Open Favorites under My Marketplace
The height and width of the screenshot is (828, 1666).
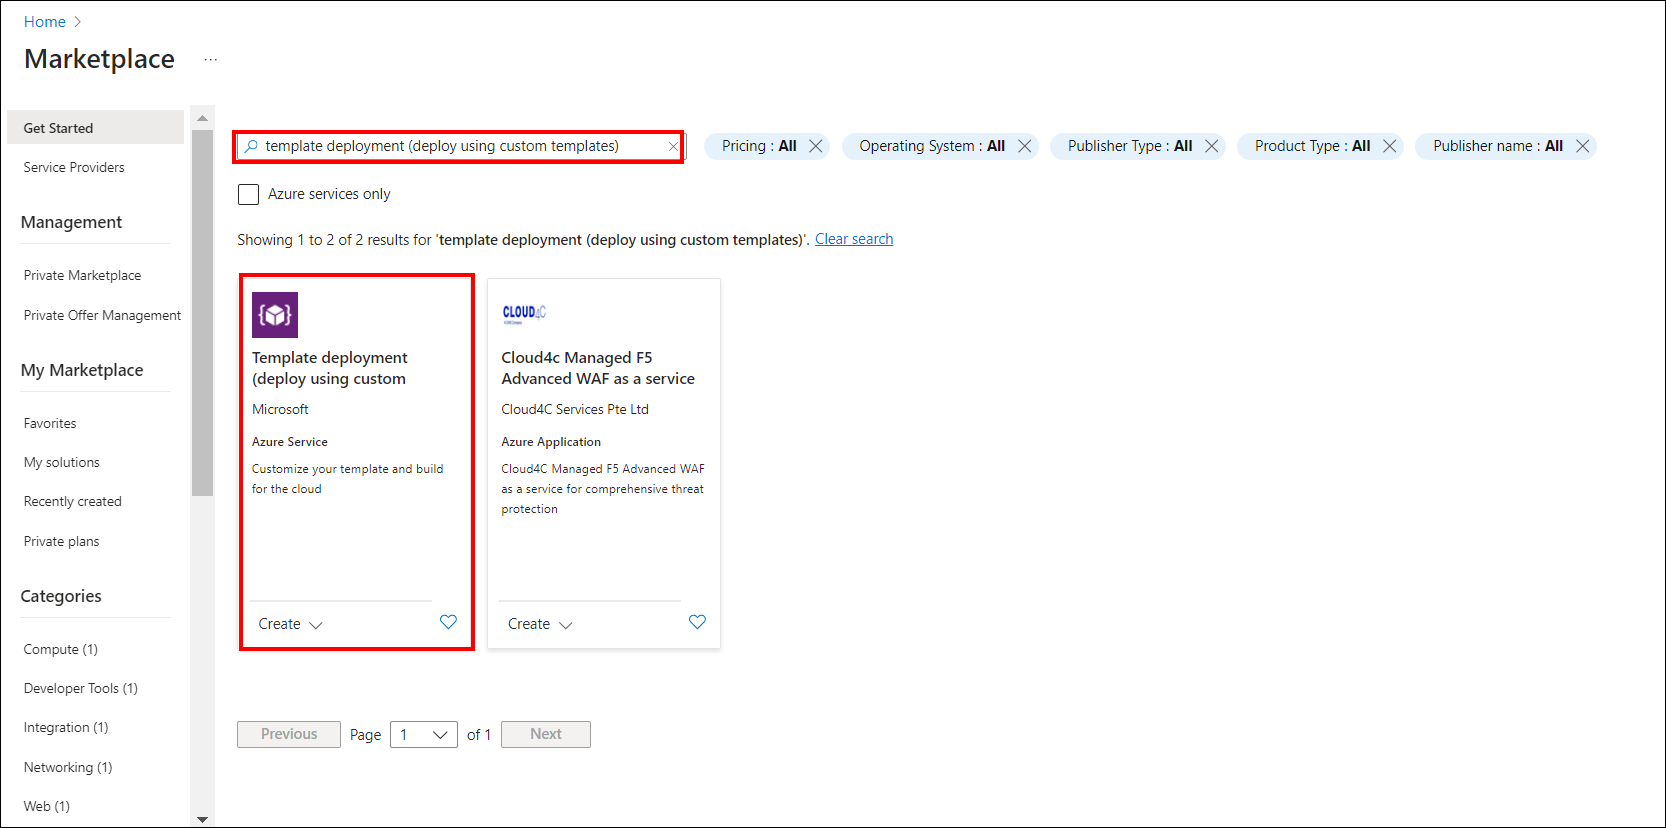(50, 423)
